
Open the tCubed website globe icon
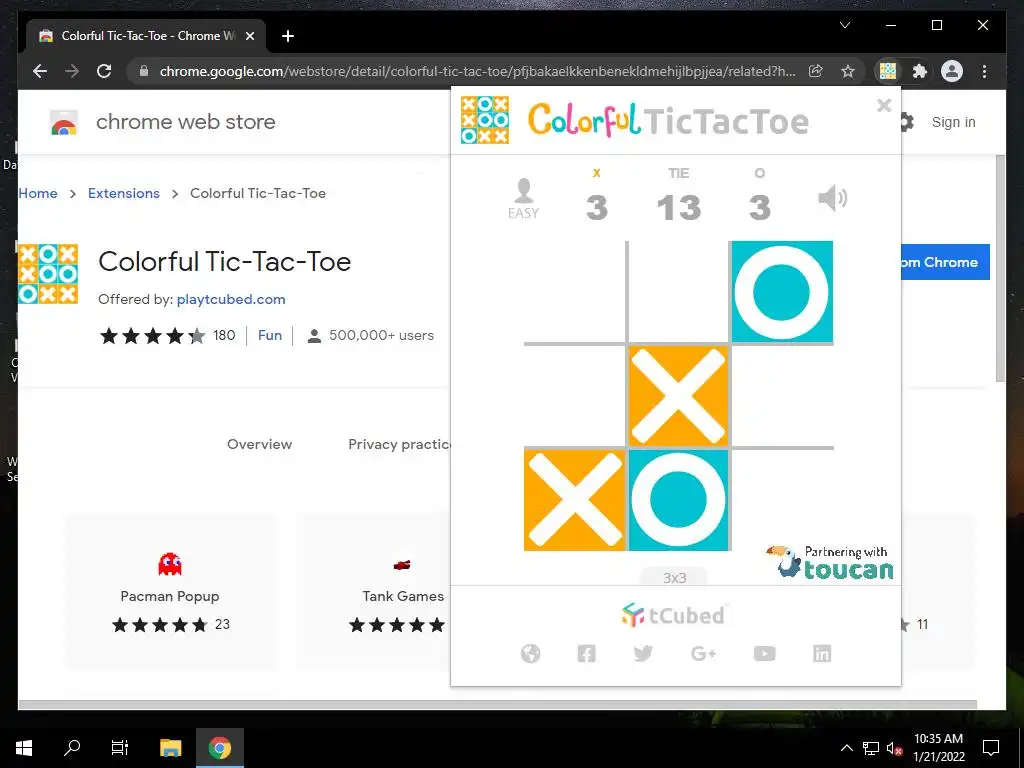point(530,653)
